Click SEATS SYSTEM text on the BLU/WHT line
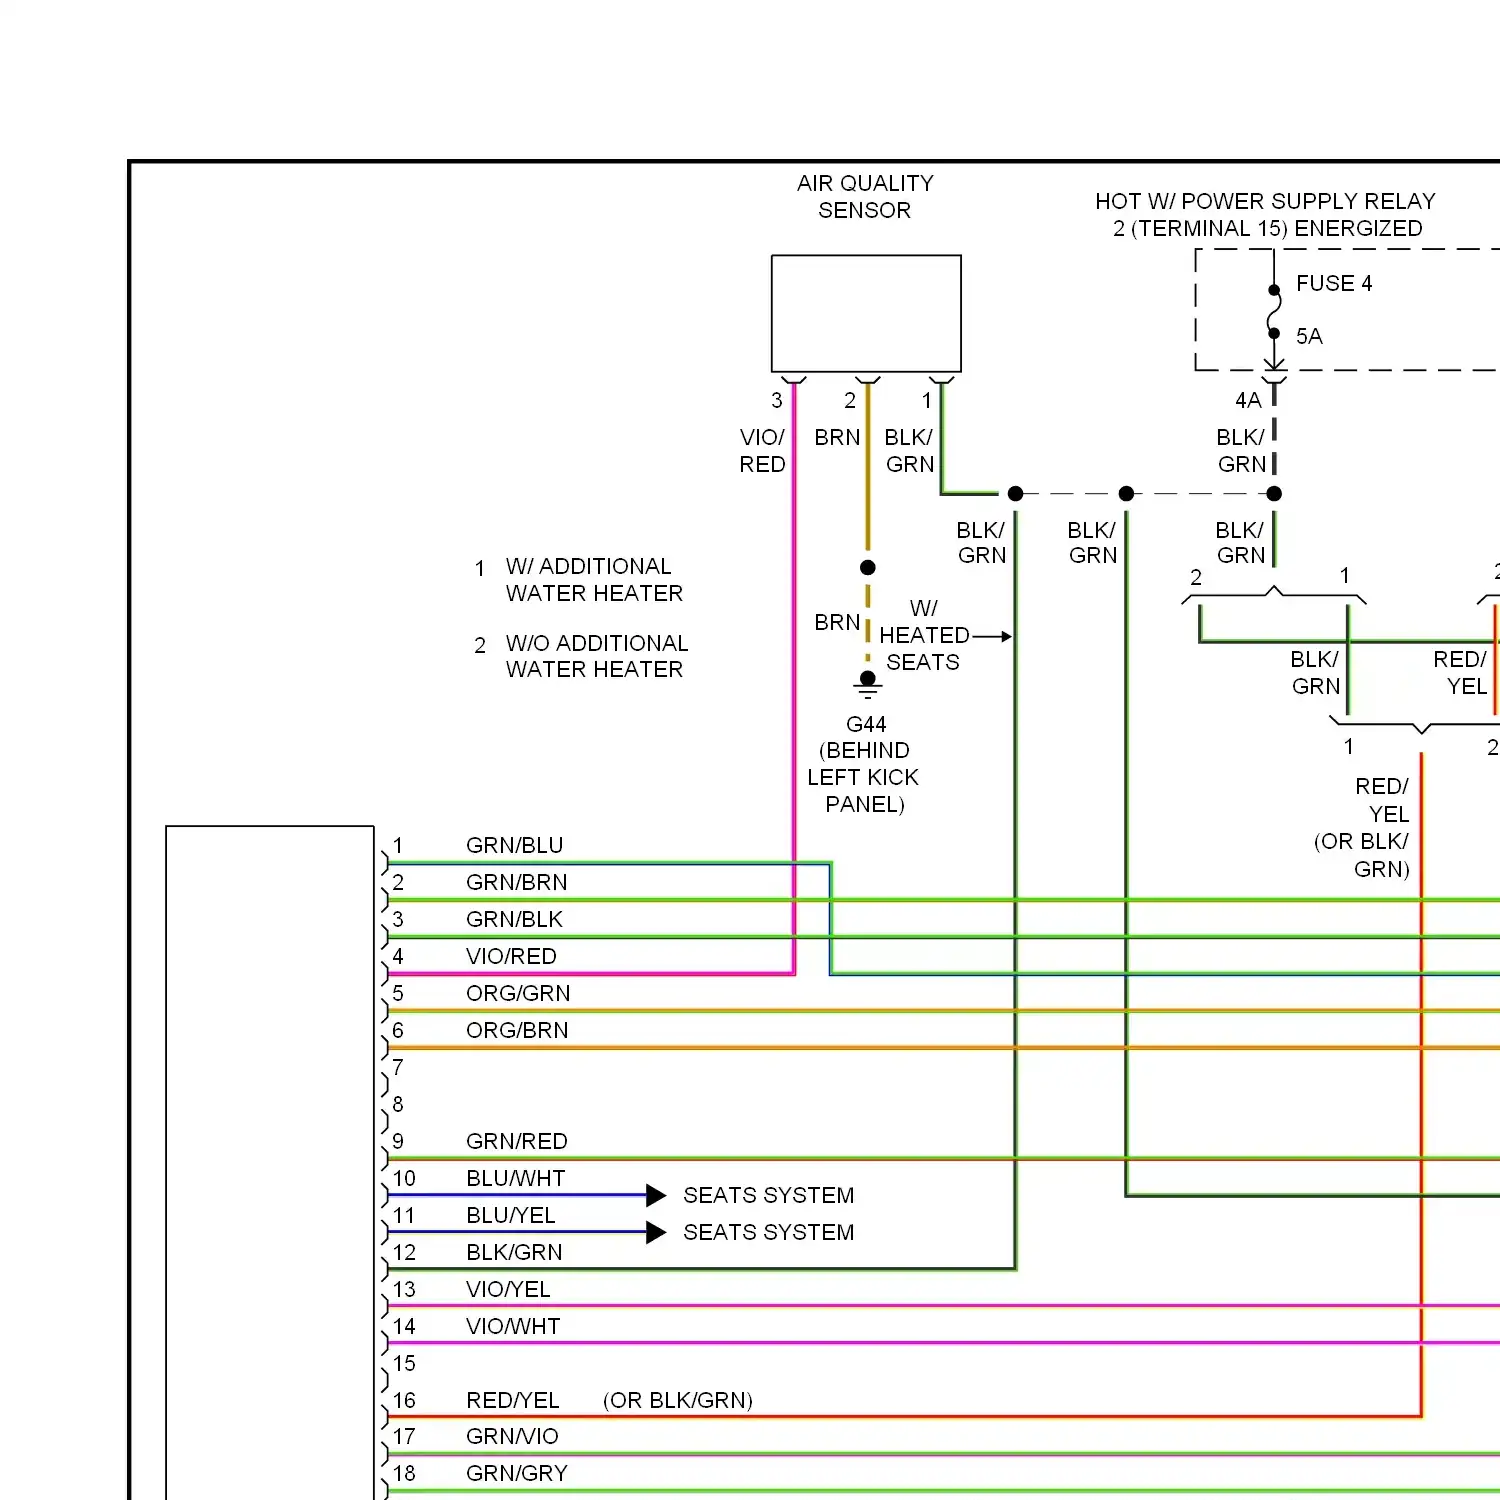 [x=769, y=1196]
